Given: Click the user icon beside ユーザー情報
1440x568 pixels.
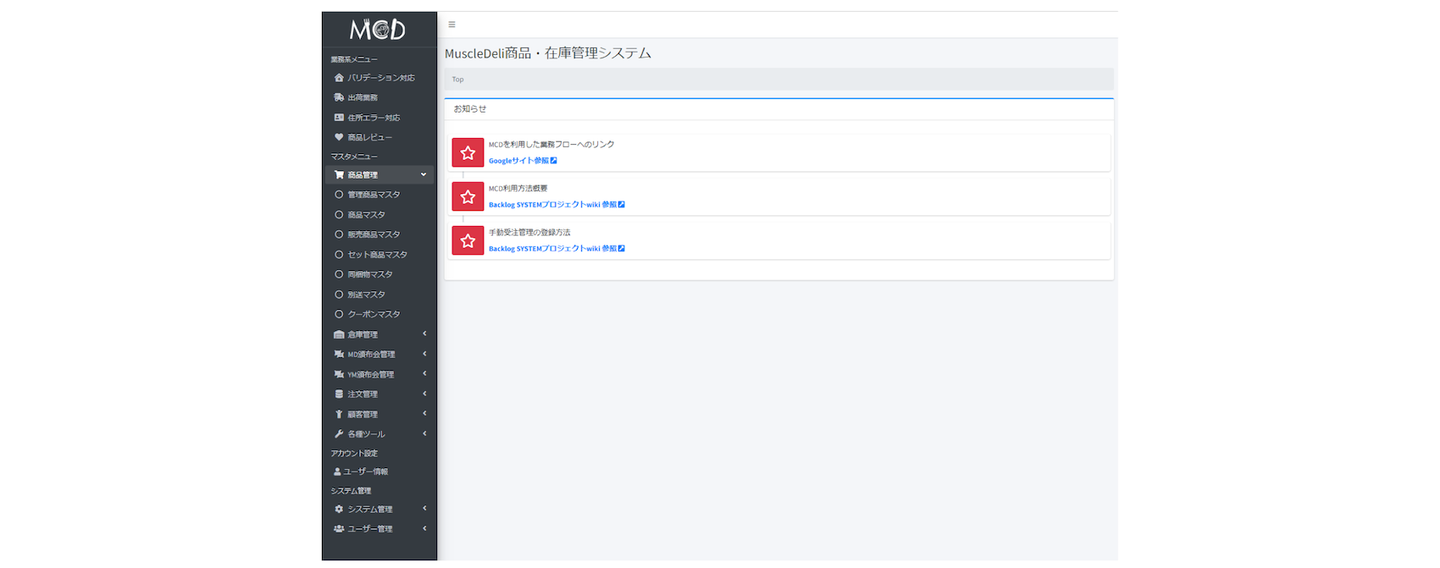Looking at the screenshot, I should click(337, 471).
